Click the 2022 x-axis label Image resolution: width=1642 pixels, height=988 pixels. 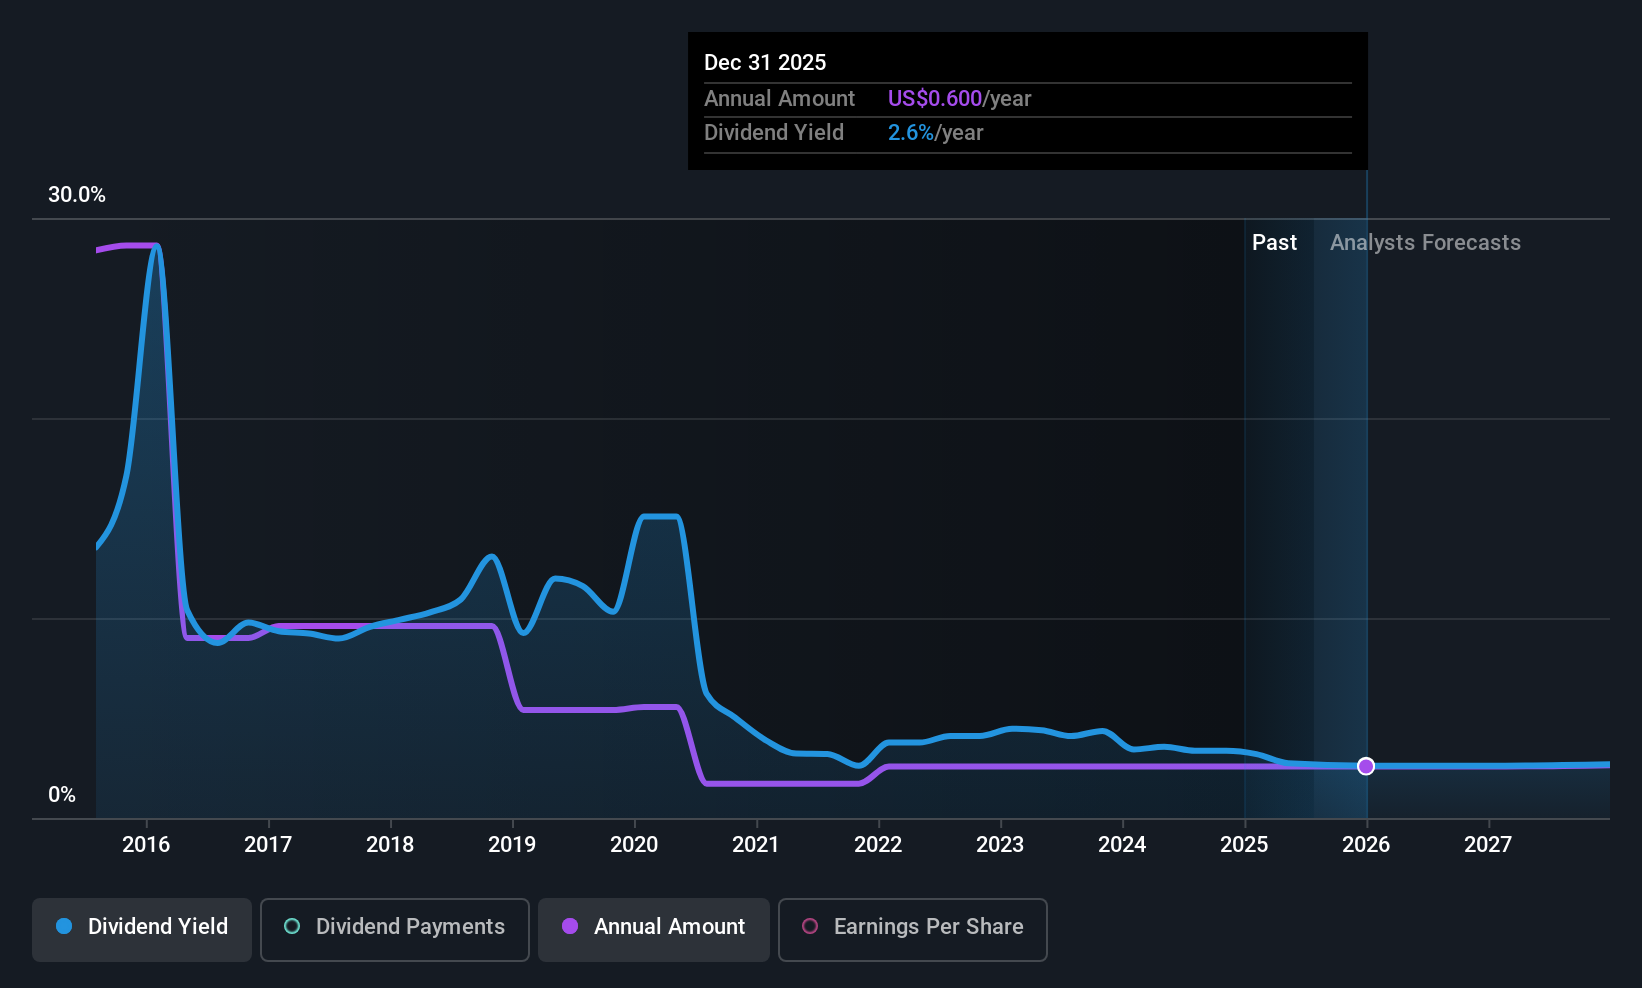pyautogui.click(x=878, y=845)
